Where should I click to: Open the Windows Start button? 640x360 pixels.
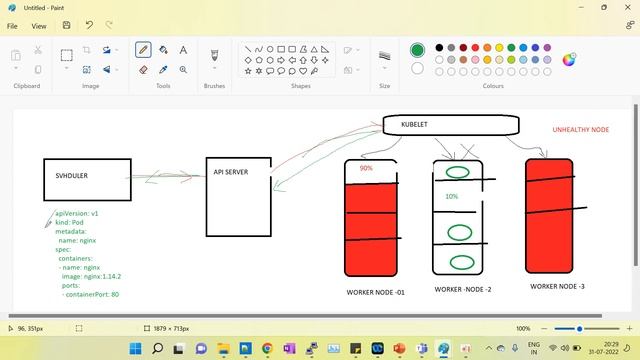pyautogui.click(x=136, y=348)
